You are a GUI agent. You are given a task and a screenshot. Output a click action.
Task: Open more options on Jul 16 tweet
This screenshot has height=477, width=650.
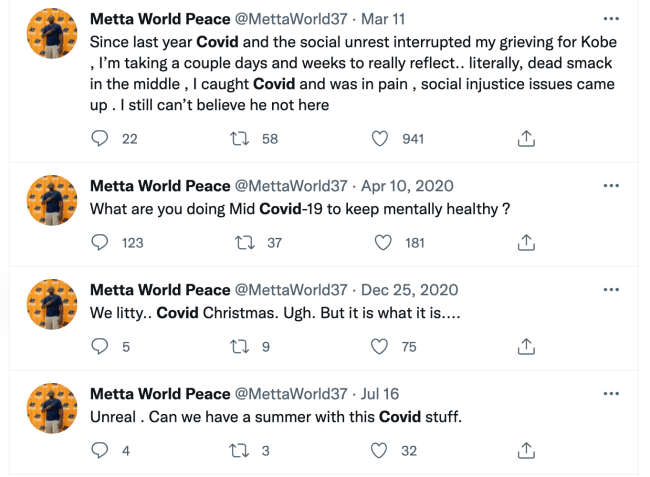(611, 394)
